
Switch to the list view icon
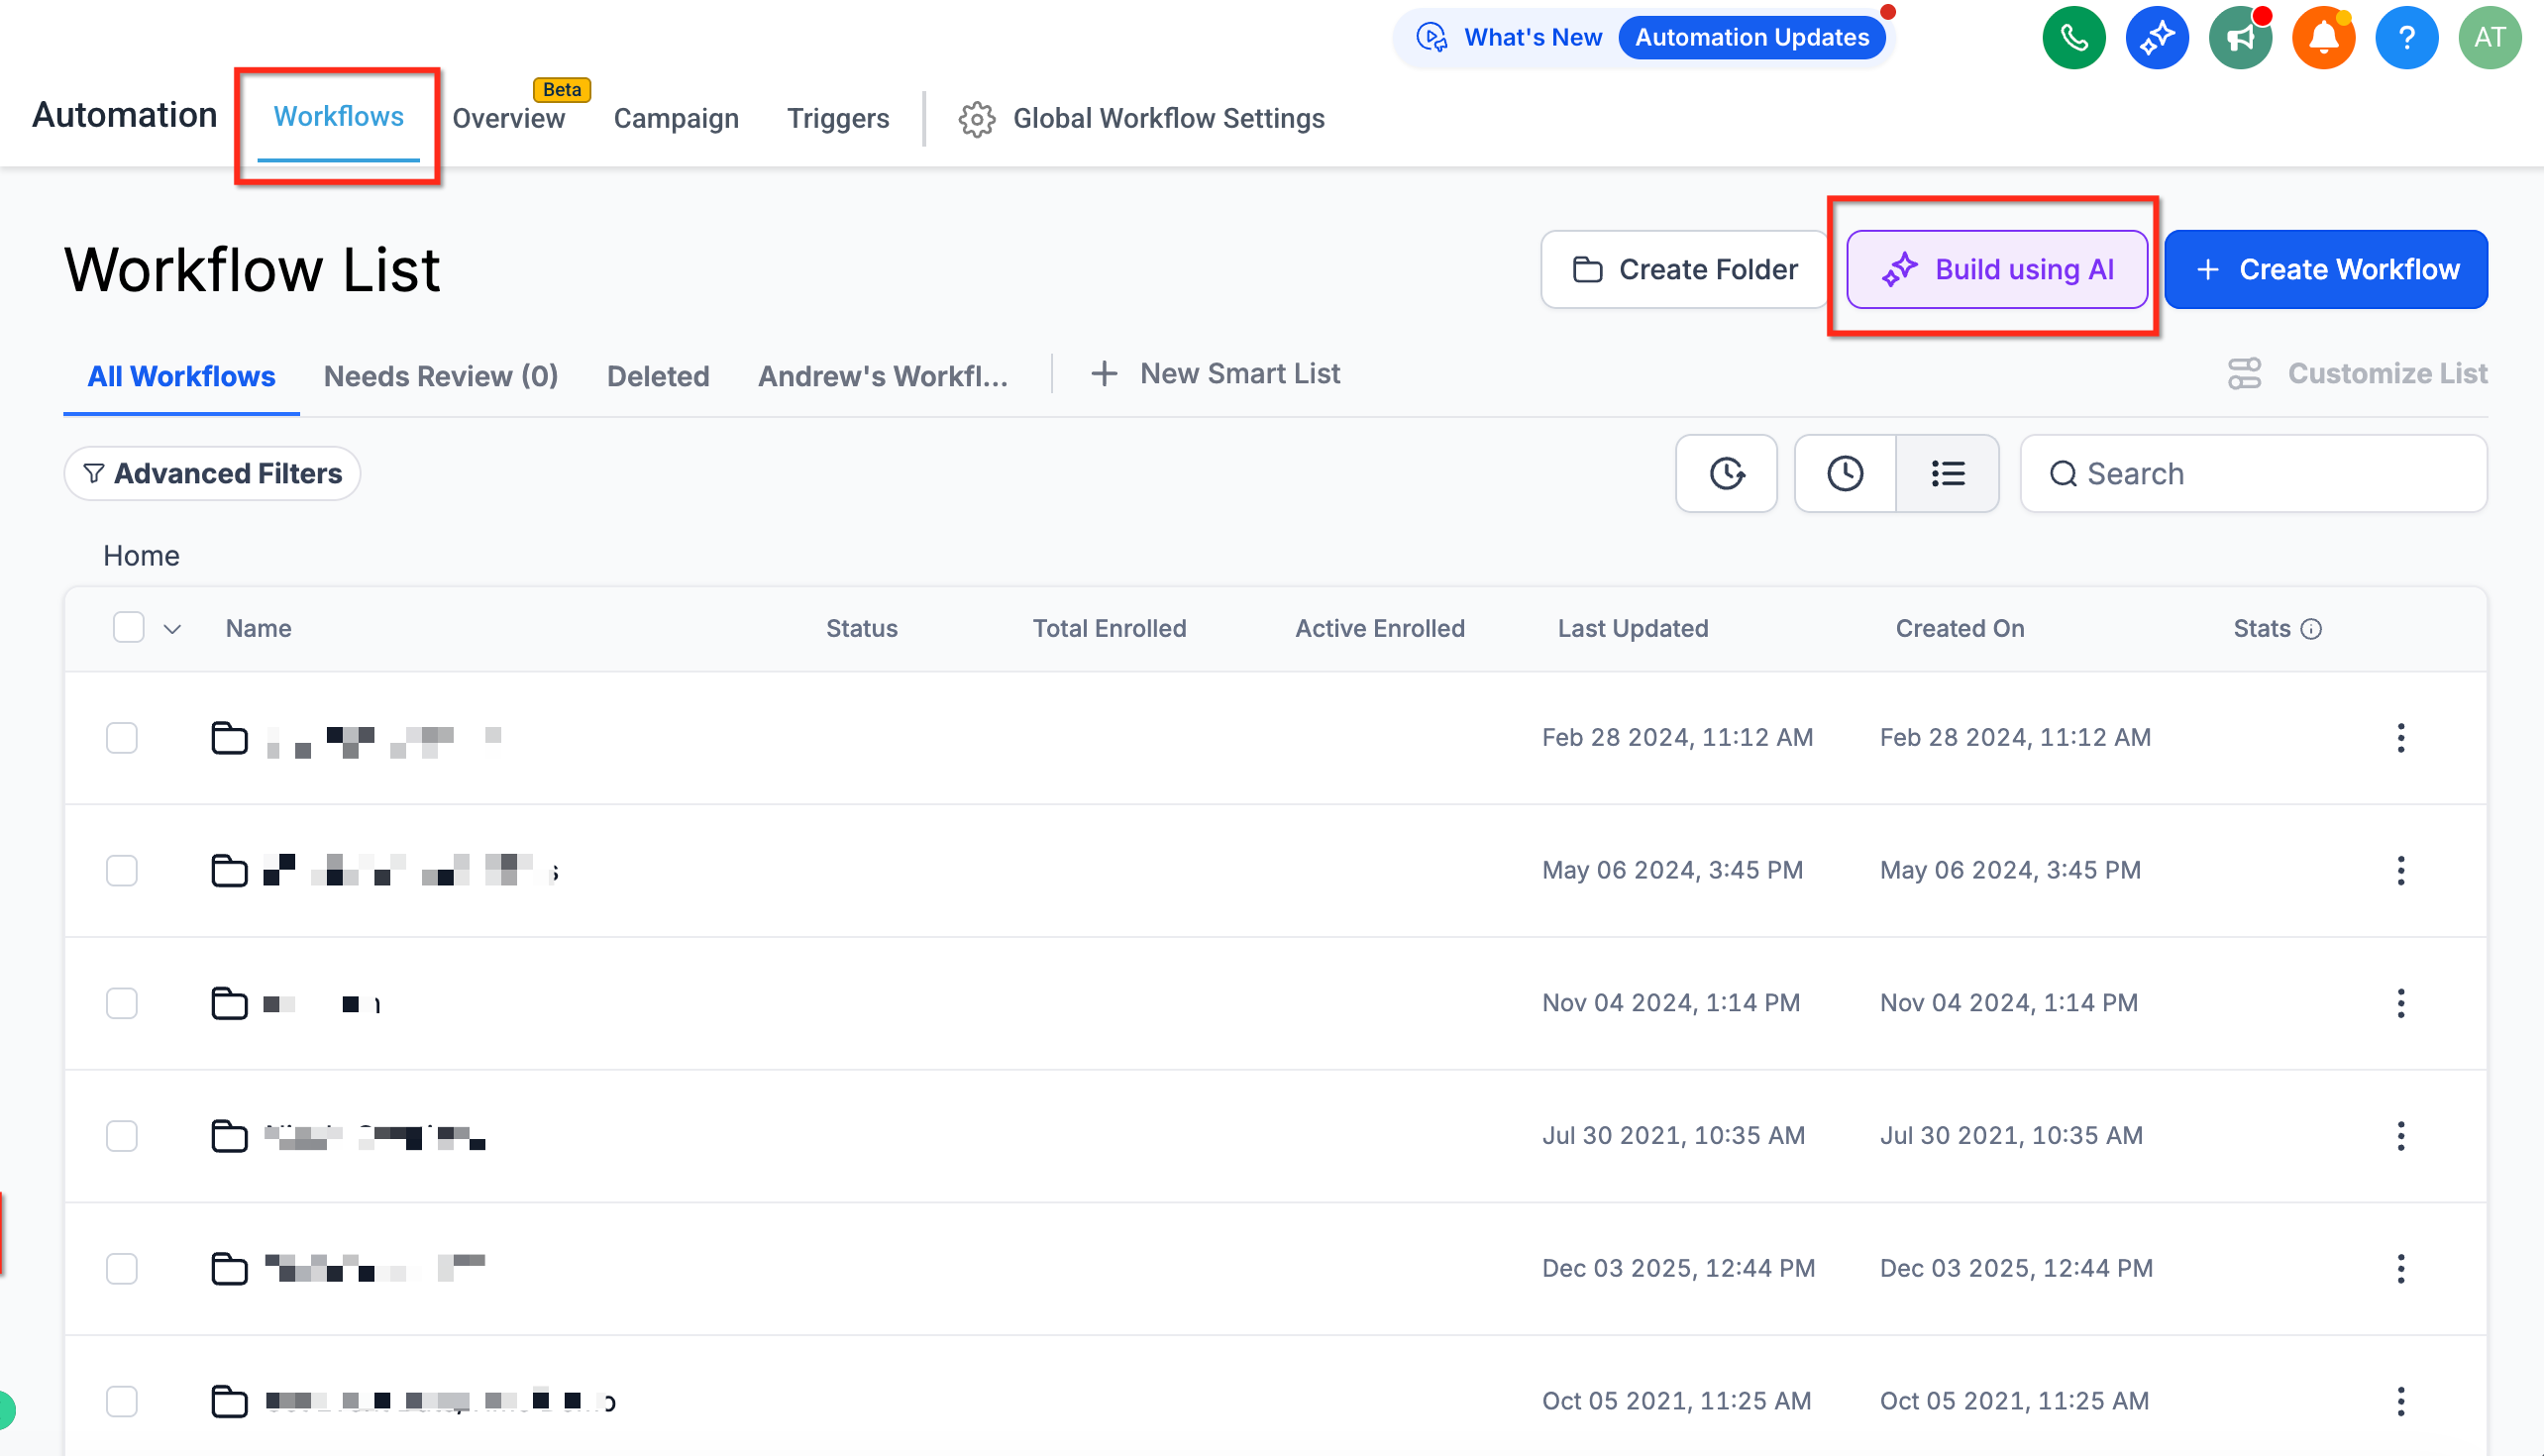(1947, 473)
